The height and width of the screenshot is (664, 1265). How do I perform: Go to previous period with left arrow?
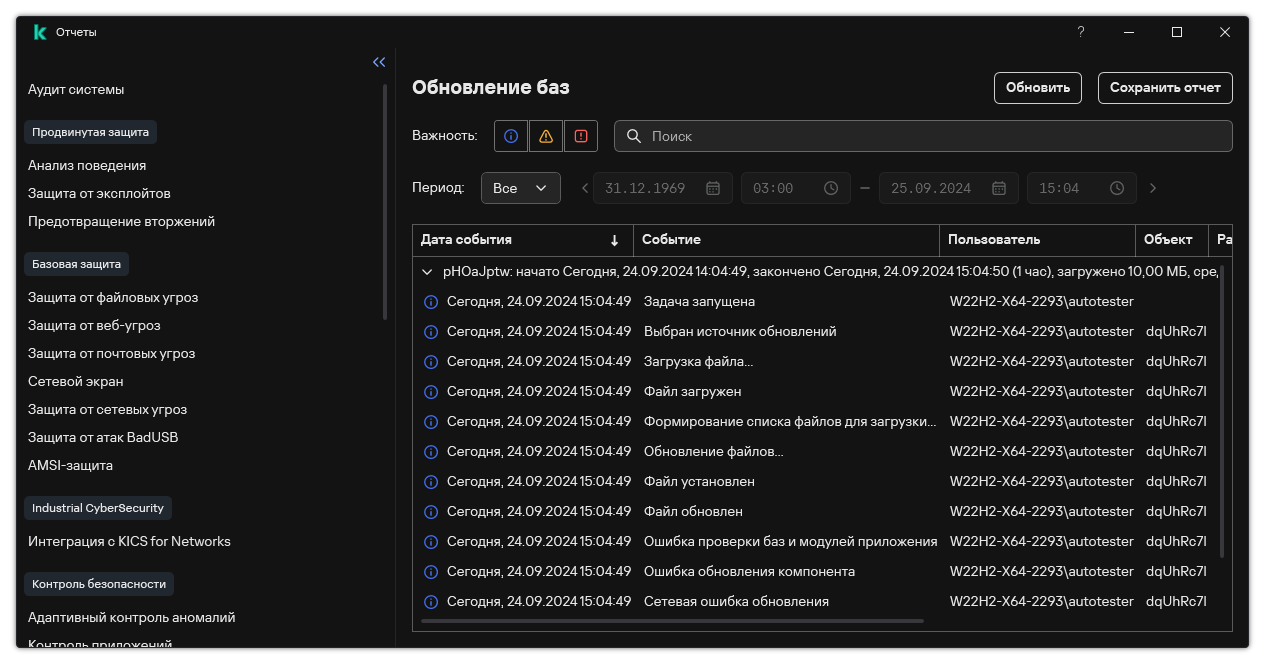(585, 188)
